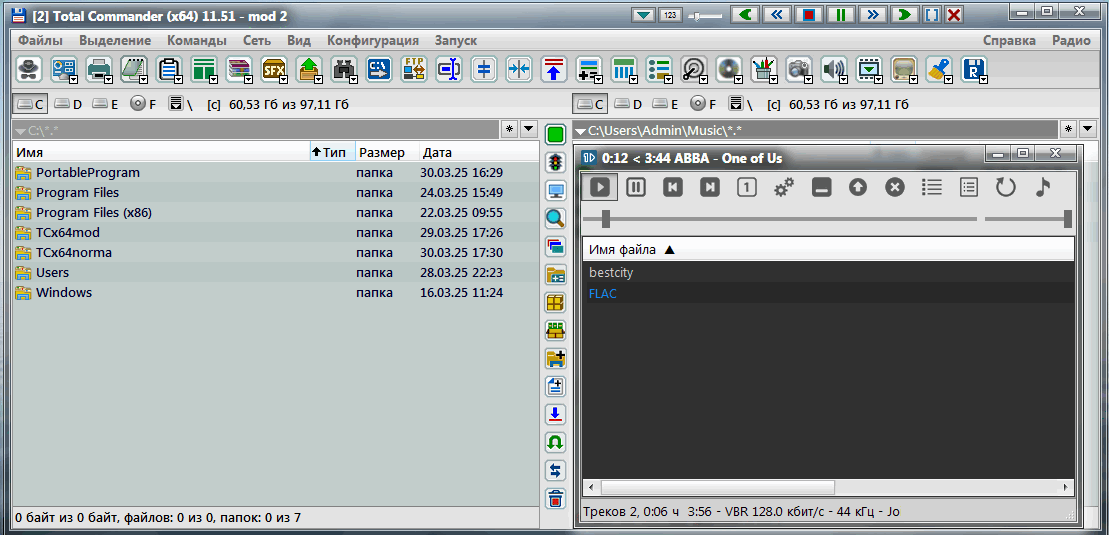This screenshot has height=535, width=1109.
Task: Click the traffic light middle-bar icon
Action: click(556, 163)
